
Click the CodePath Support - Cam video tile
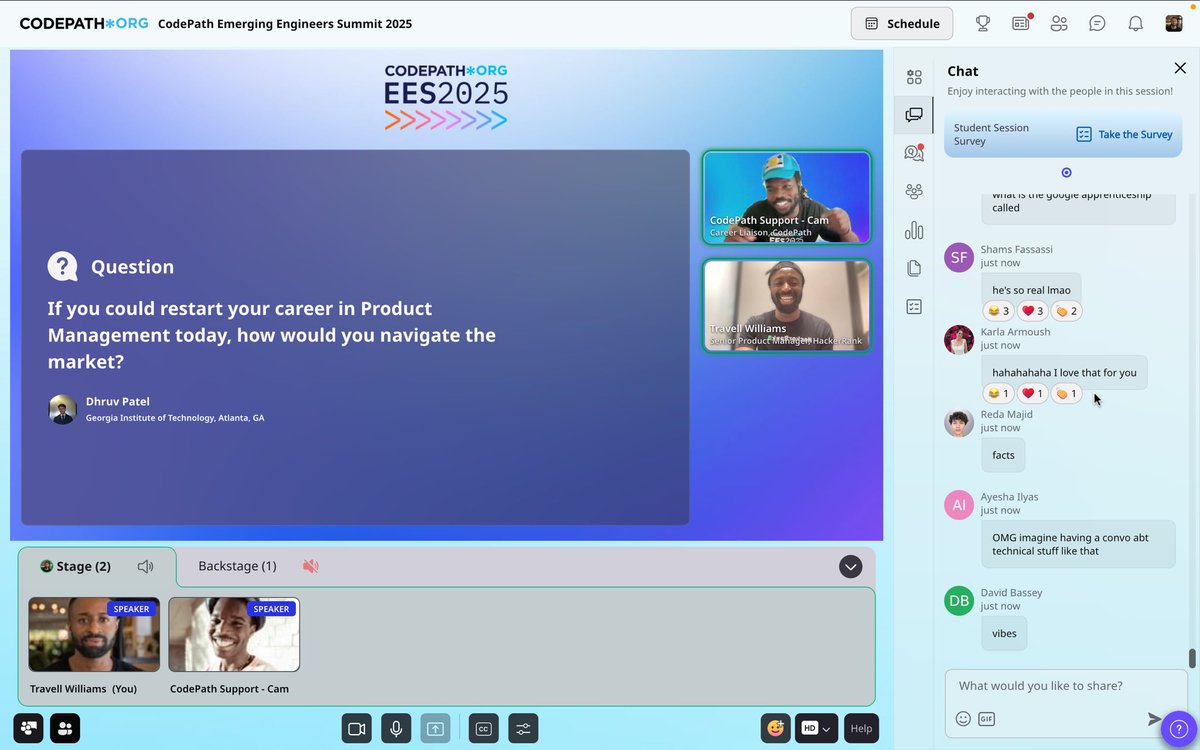coord(787,197)
